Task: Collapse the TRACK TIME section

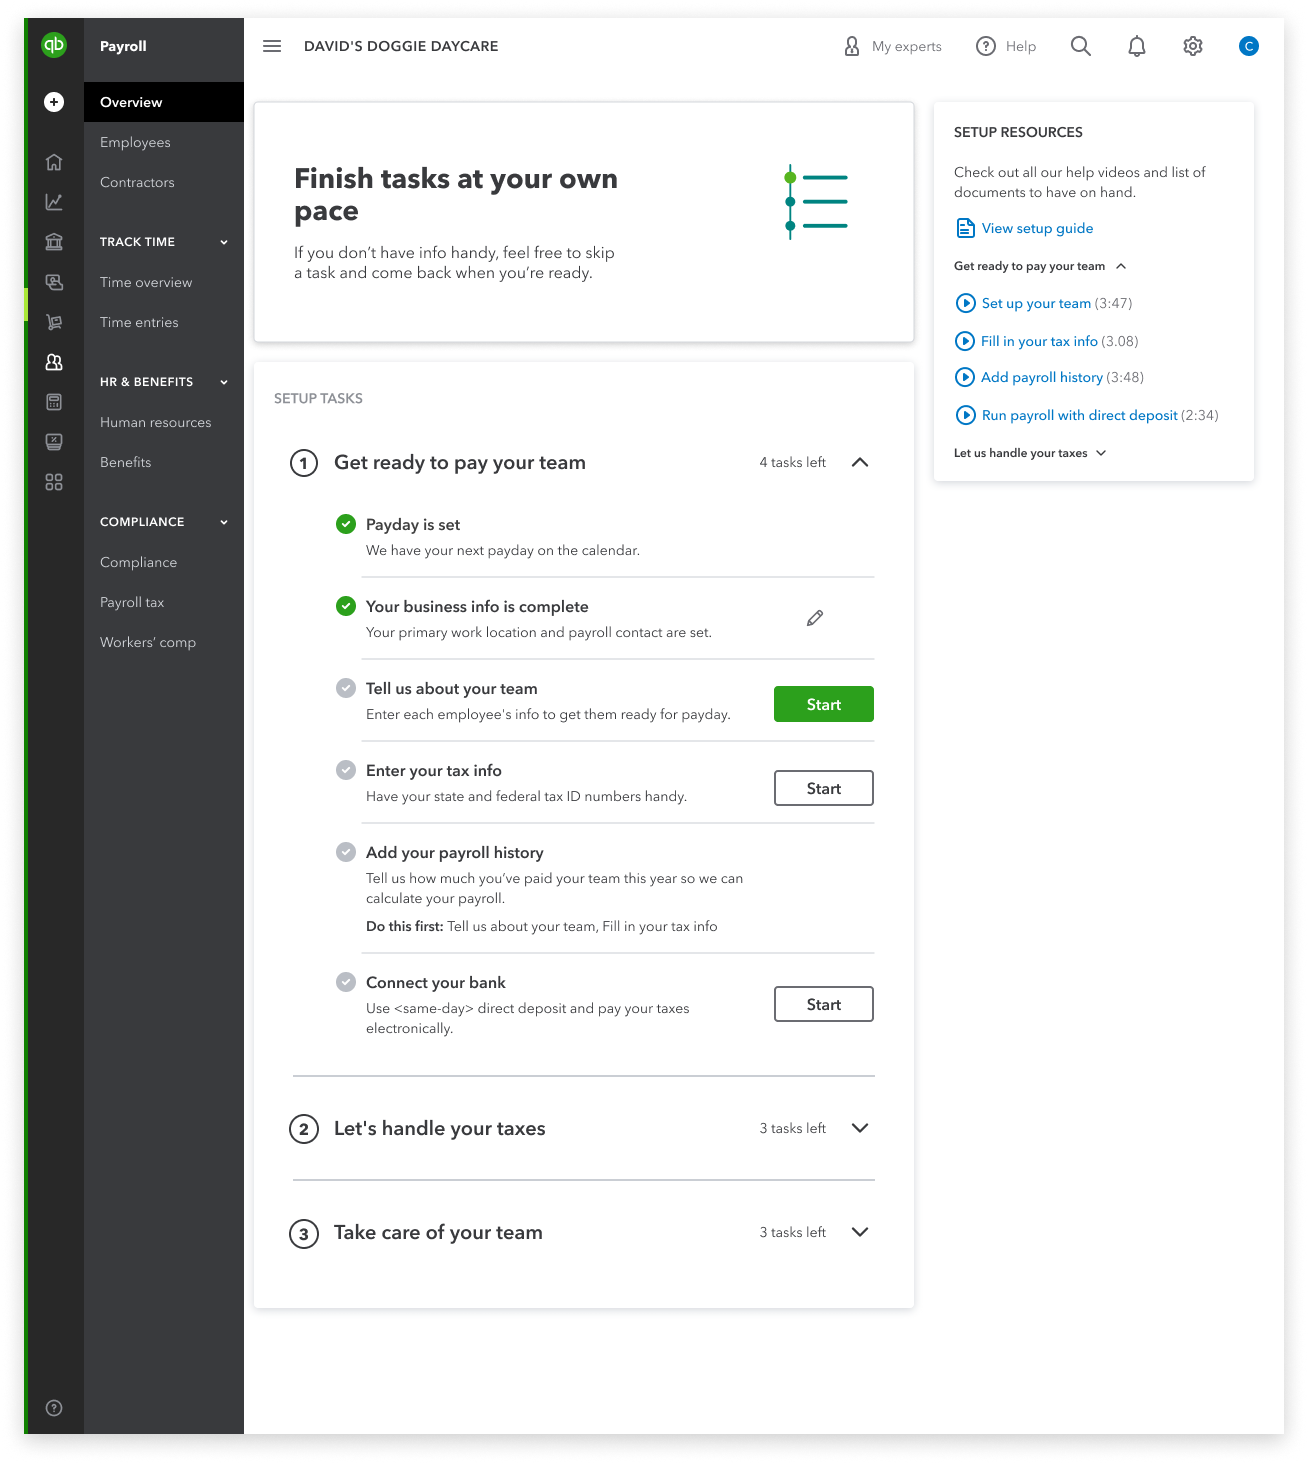Action: tap(224, 242)
